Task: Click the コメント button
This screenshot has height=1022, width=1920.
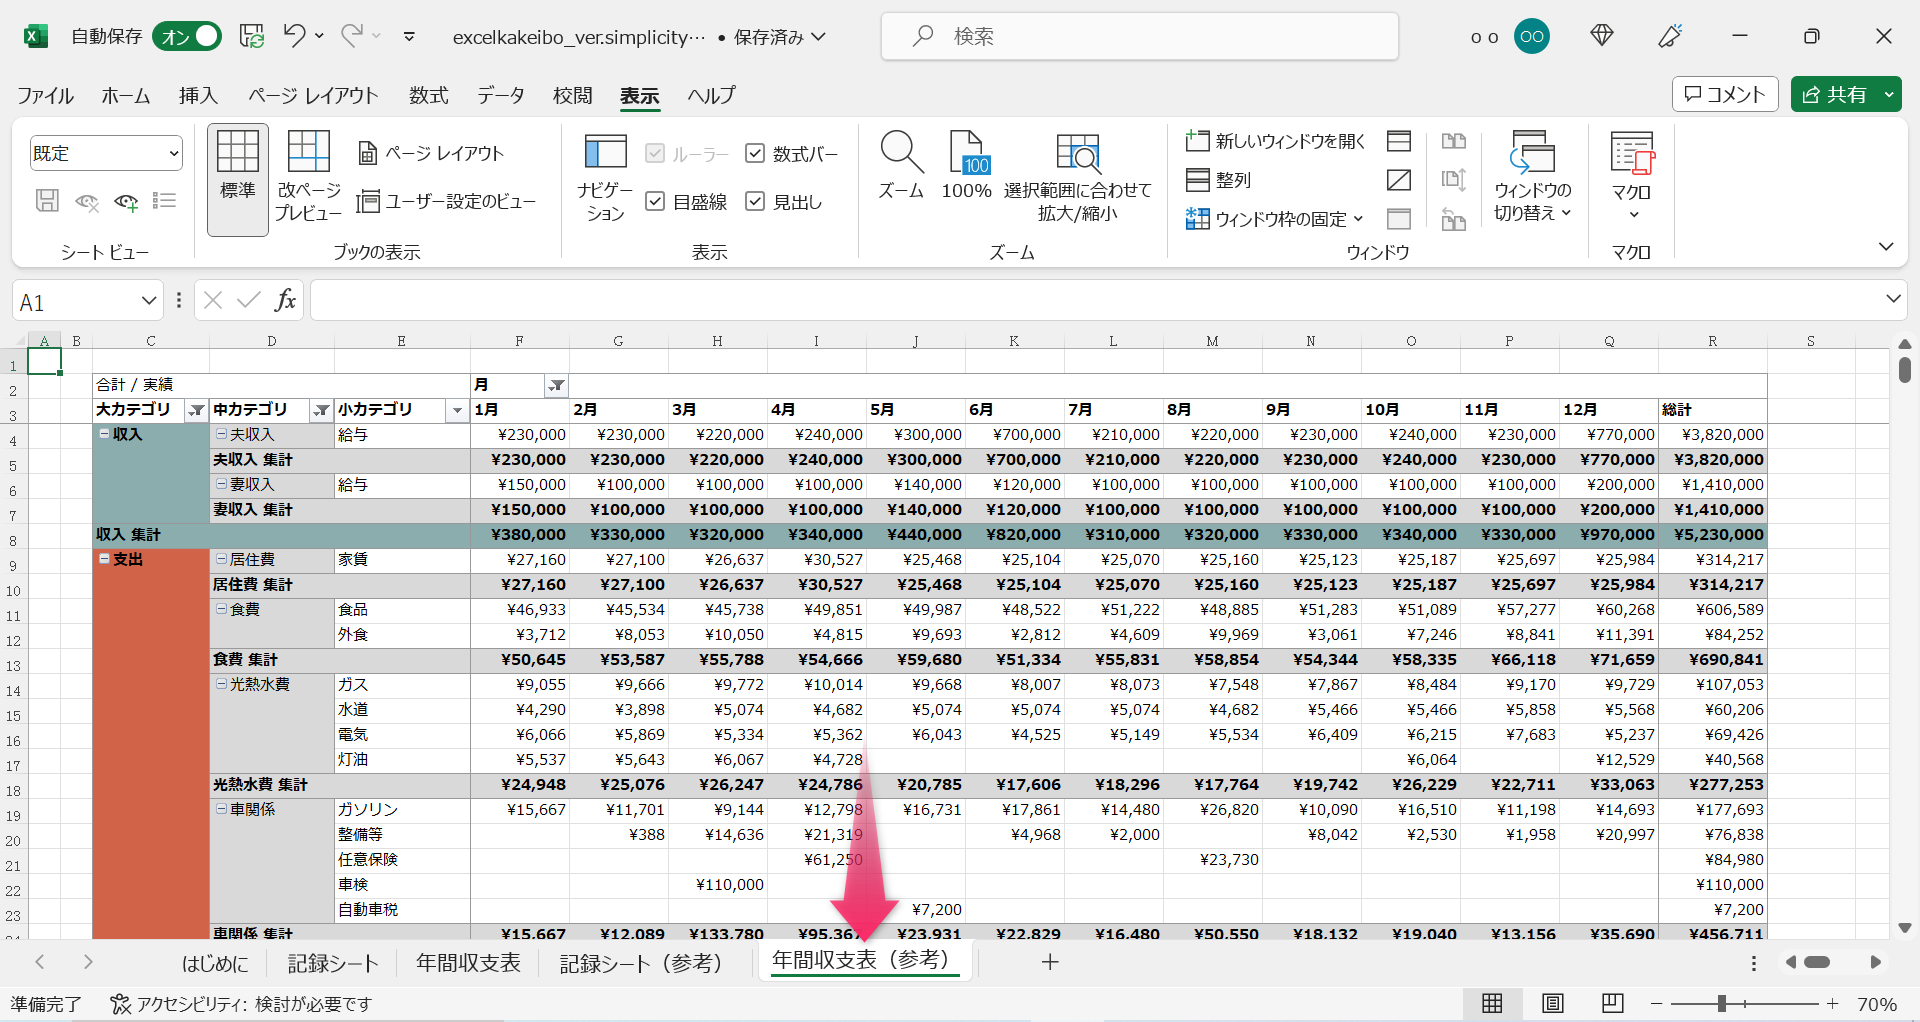Action: [1725, 94]
